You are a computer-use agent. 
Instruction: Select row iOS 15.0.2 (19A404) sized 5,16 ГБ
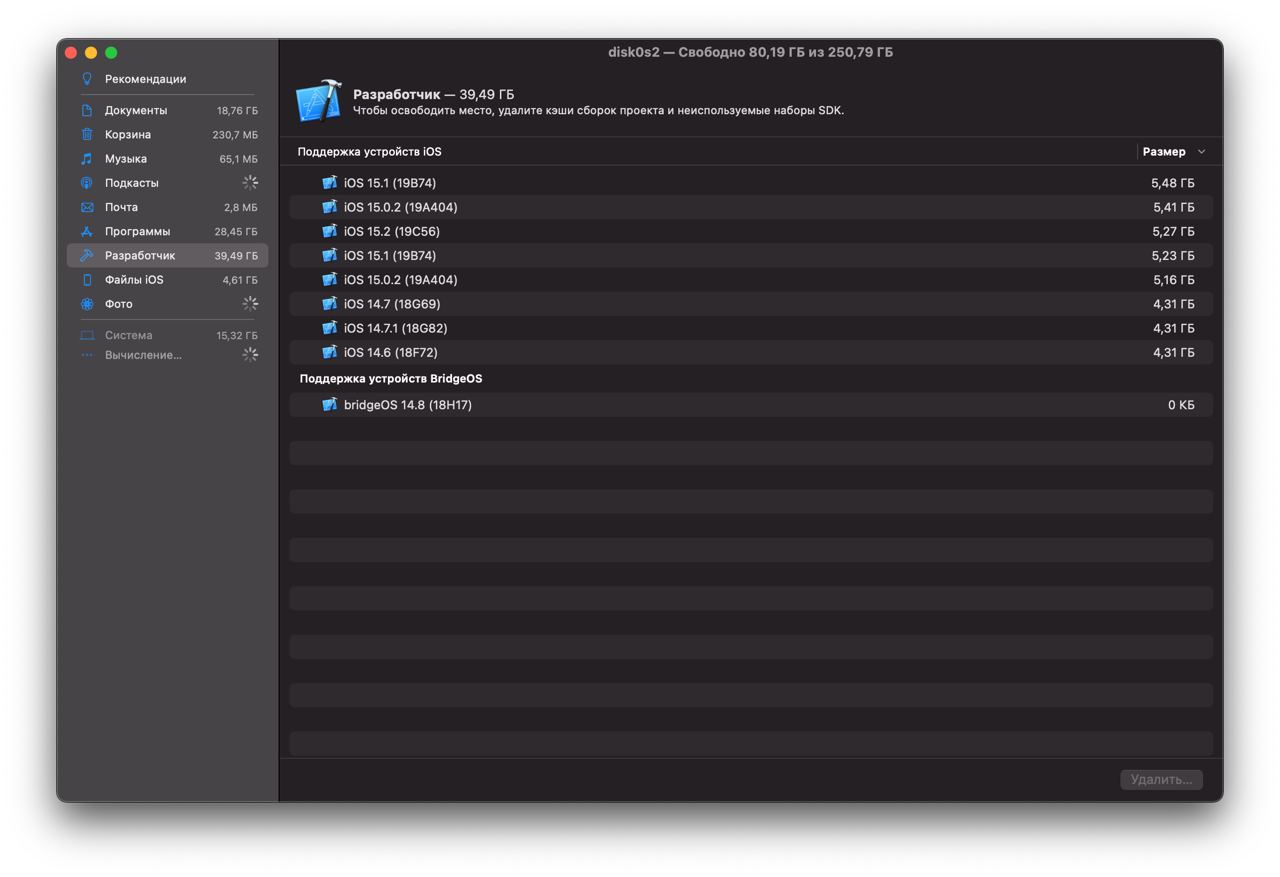tap(751, 280)
